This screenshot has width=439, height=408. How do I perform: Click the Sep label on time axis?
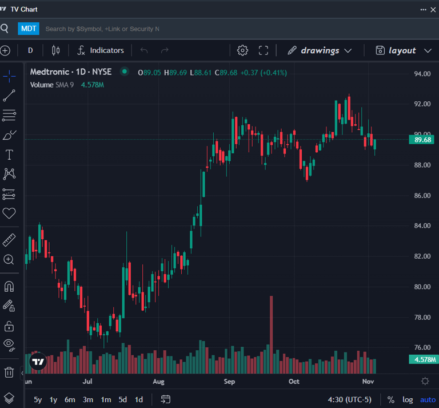(229, 381)
